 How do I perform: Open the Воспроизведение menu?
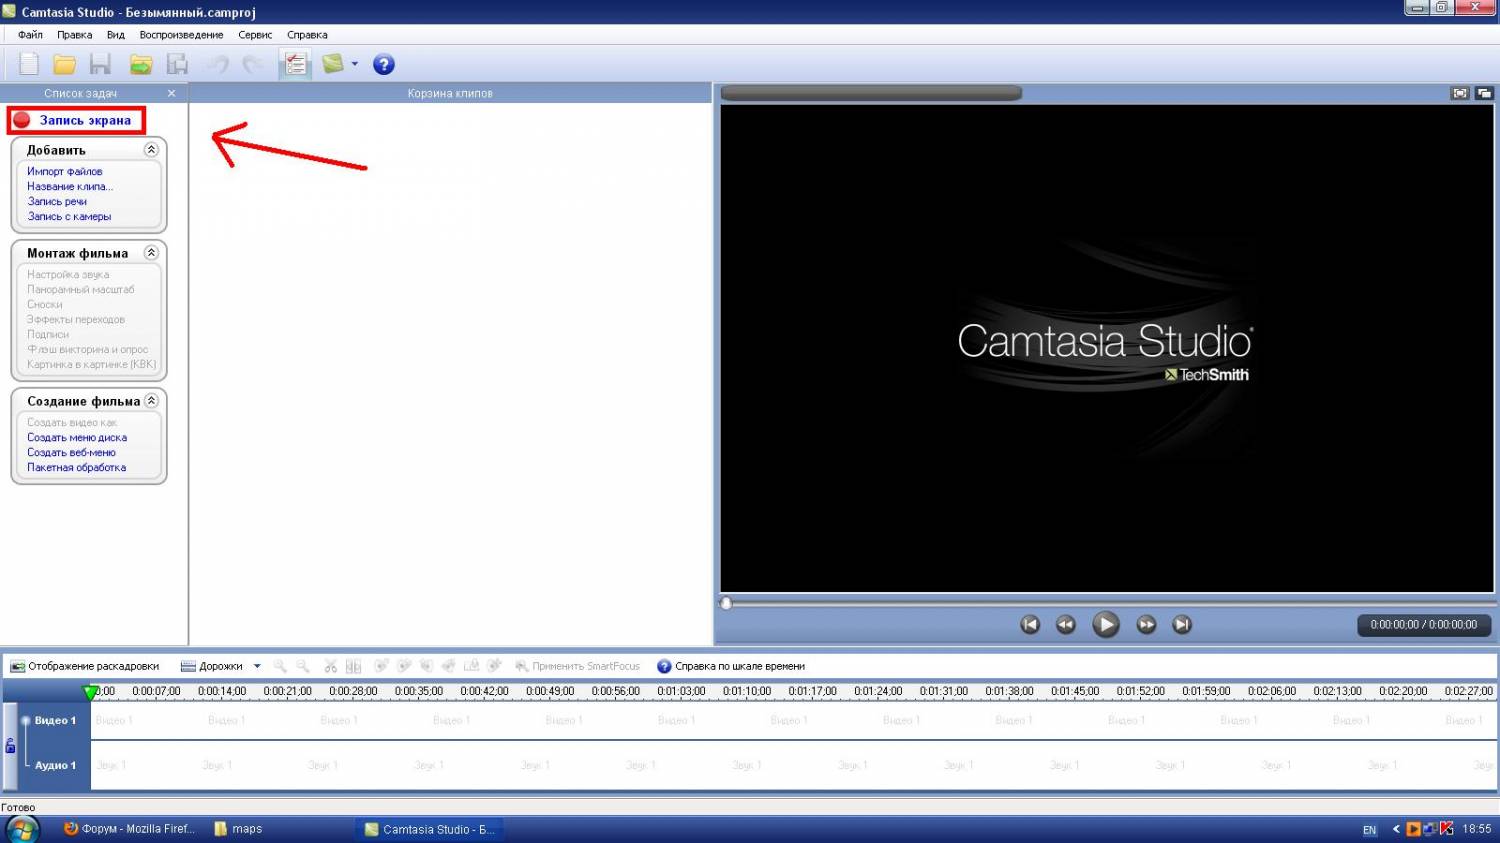pyautogui.click(x=181, y=35)
